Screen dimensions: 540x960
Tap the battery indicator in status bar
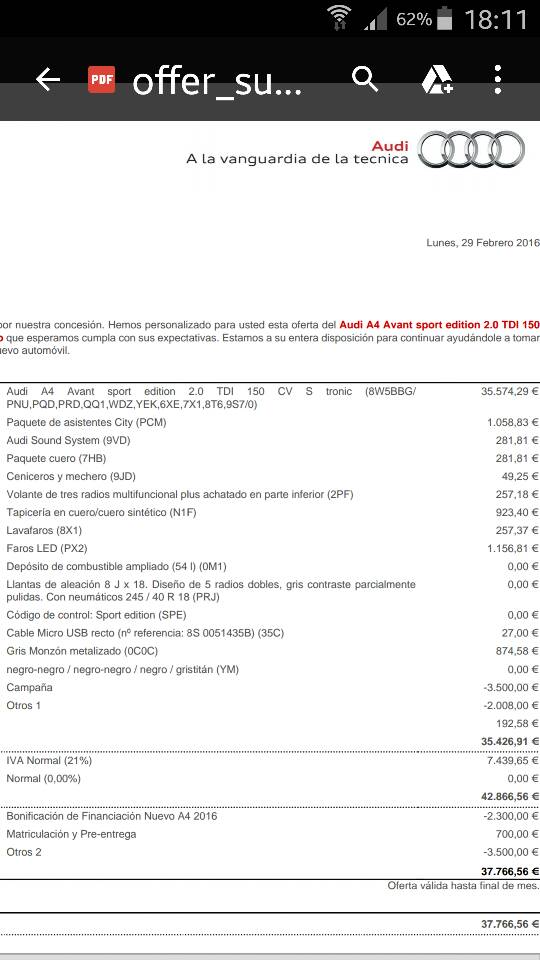446,18
